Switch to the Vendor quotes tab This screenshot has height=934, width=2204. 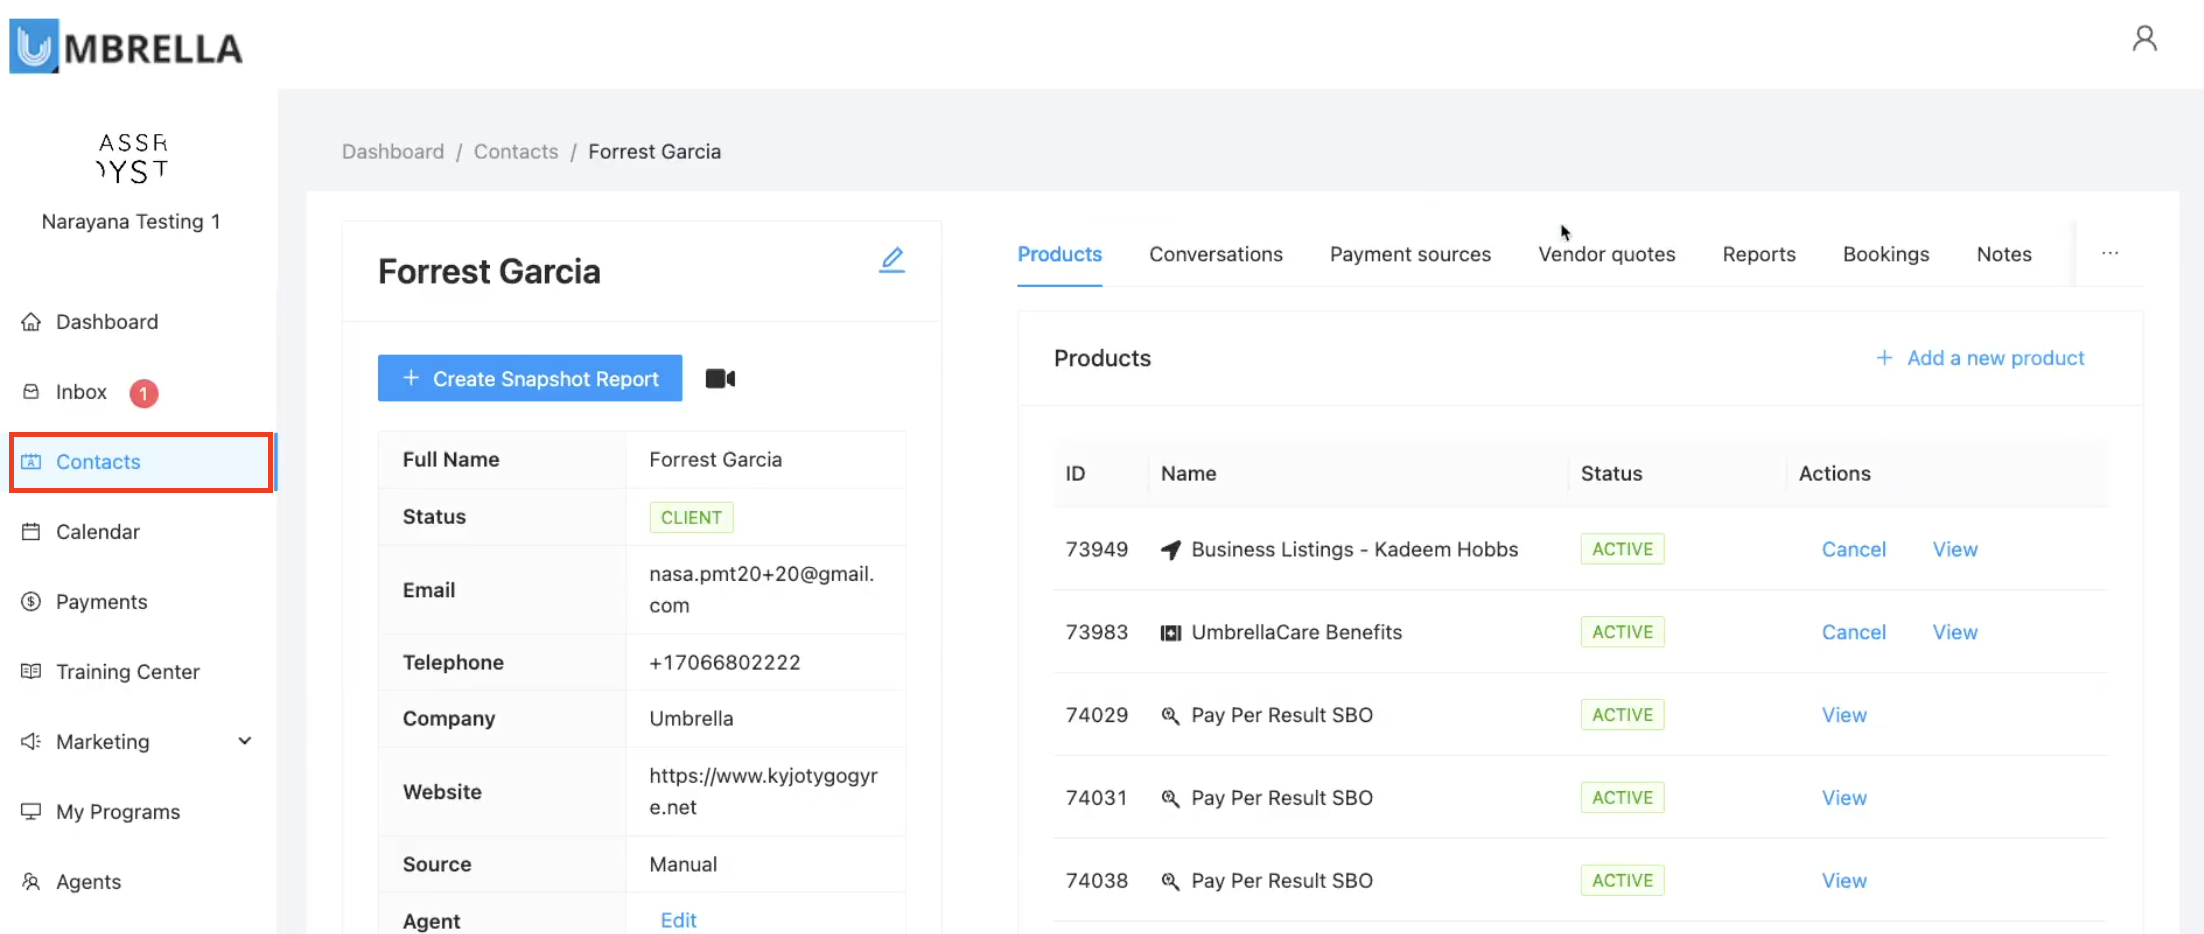coord(1606,254)
